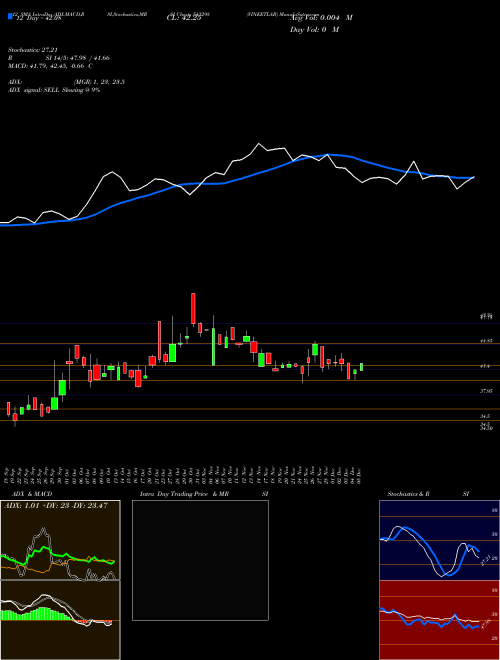Image resolution: width=500 pixels, height=660 pixels.
Task: Click the last green candlestick on the right
Action: pyautogui.click(x=361, y=367)
